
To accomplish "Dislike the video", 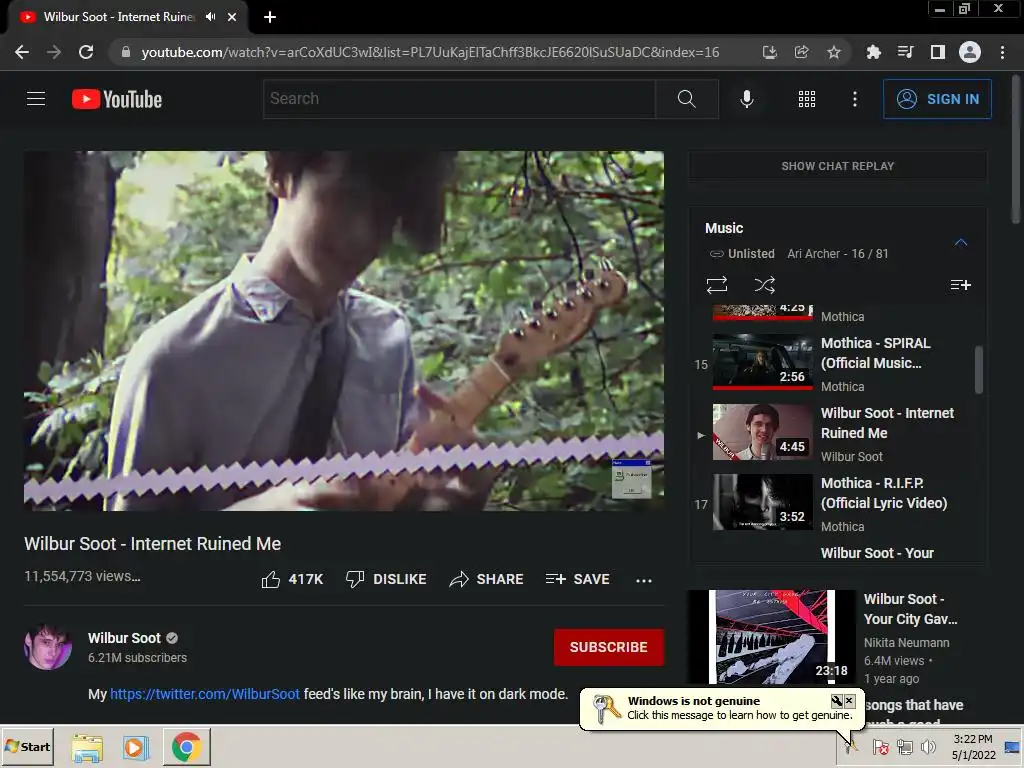I will tap(386, 579).
